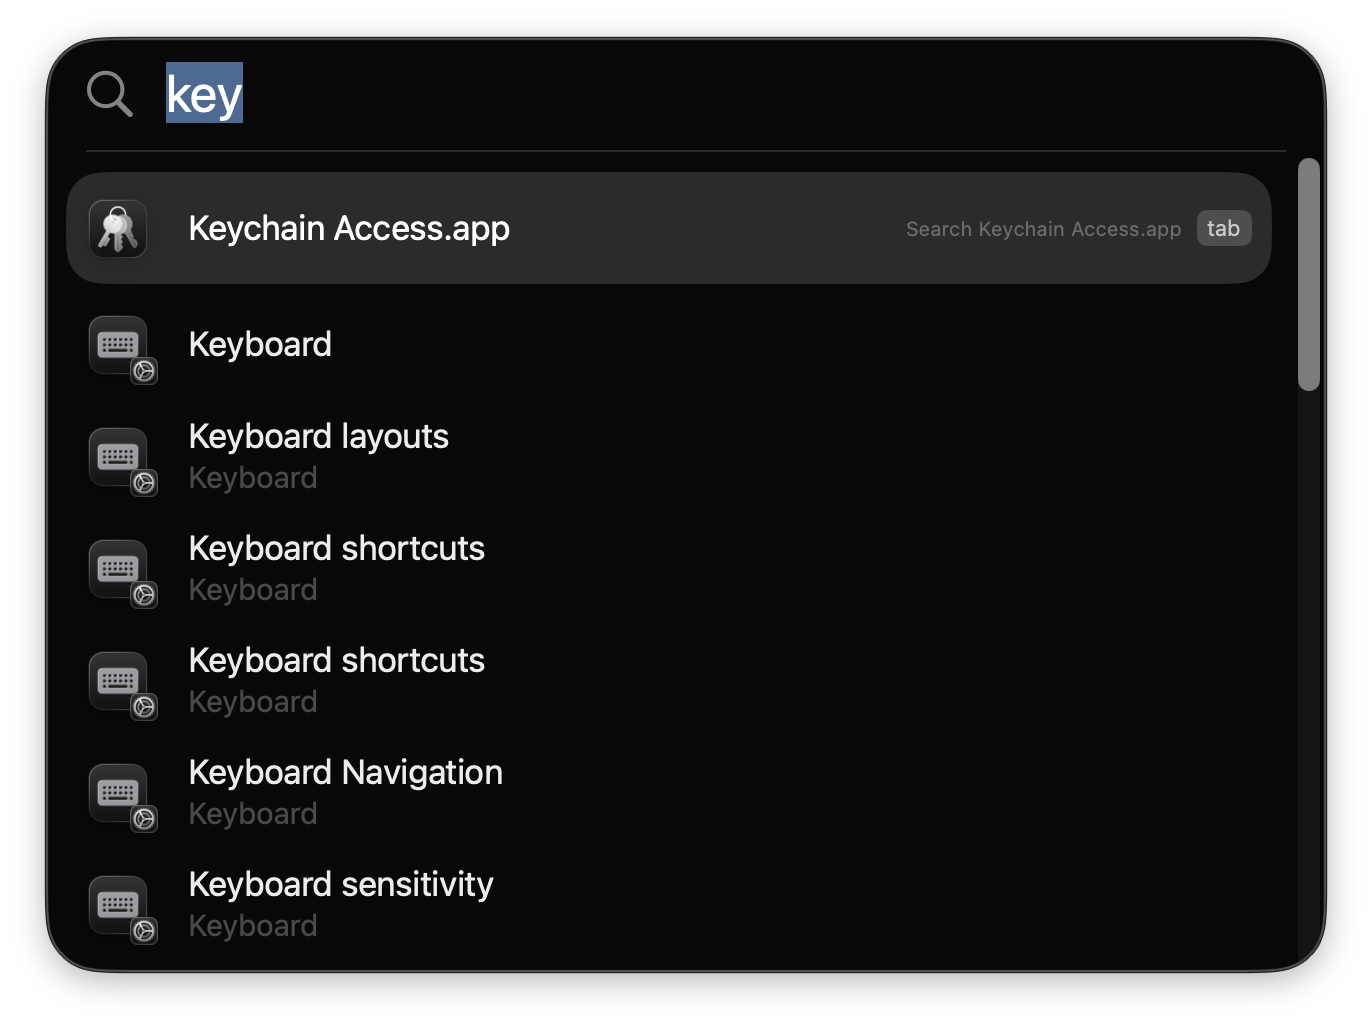Open the Keyboard layouts result
Viewport: 1372px width, 1026px height.
(318, 436)
